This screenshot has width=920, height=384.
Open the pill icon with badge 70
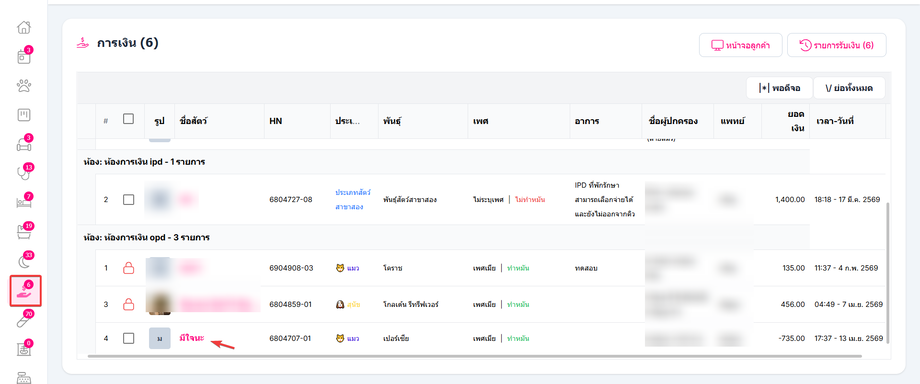[x=23, y=320]
